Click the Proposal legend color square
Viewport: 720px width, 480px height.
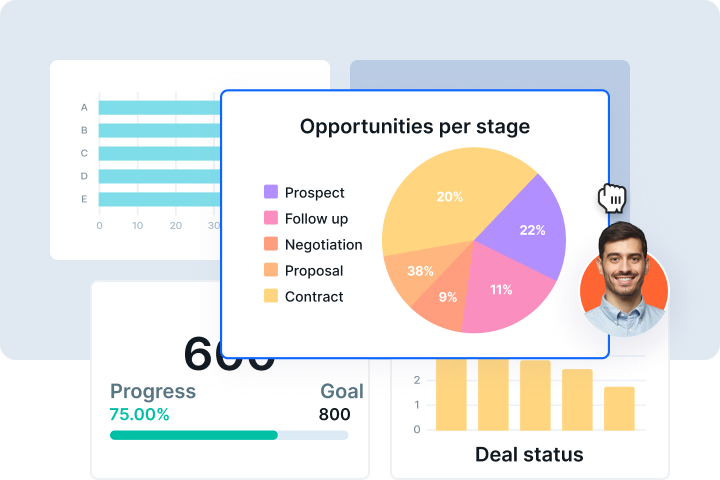pos(271,270)
